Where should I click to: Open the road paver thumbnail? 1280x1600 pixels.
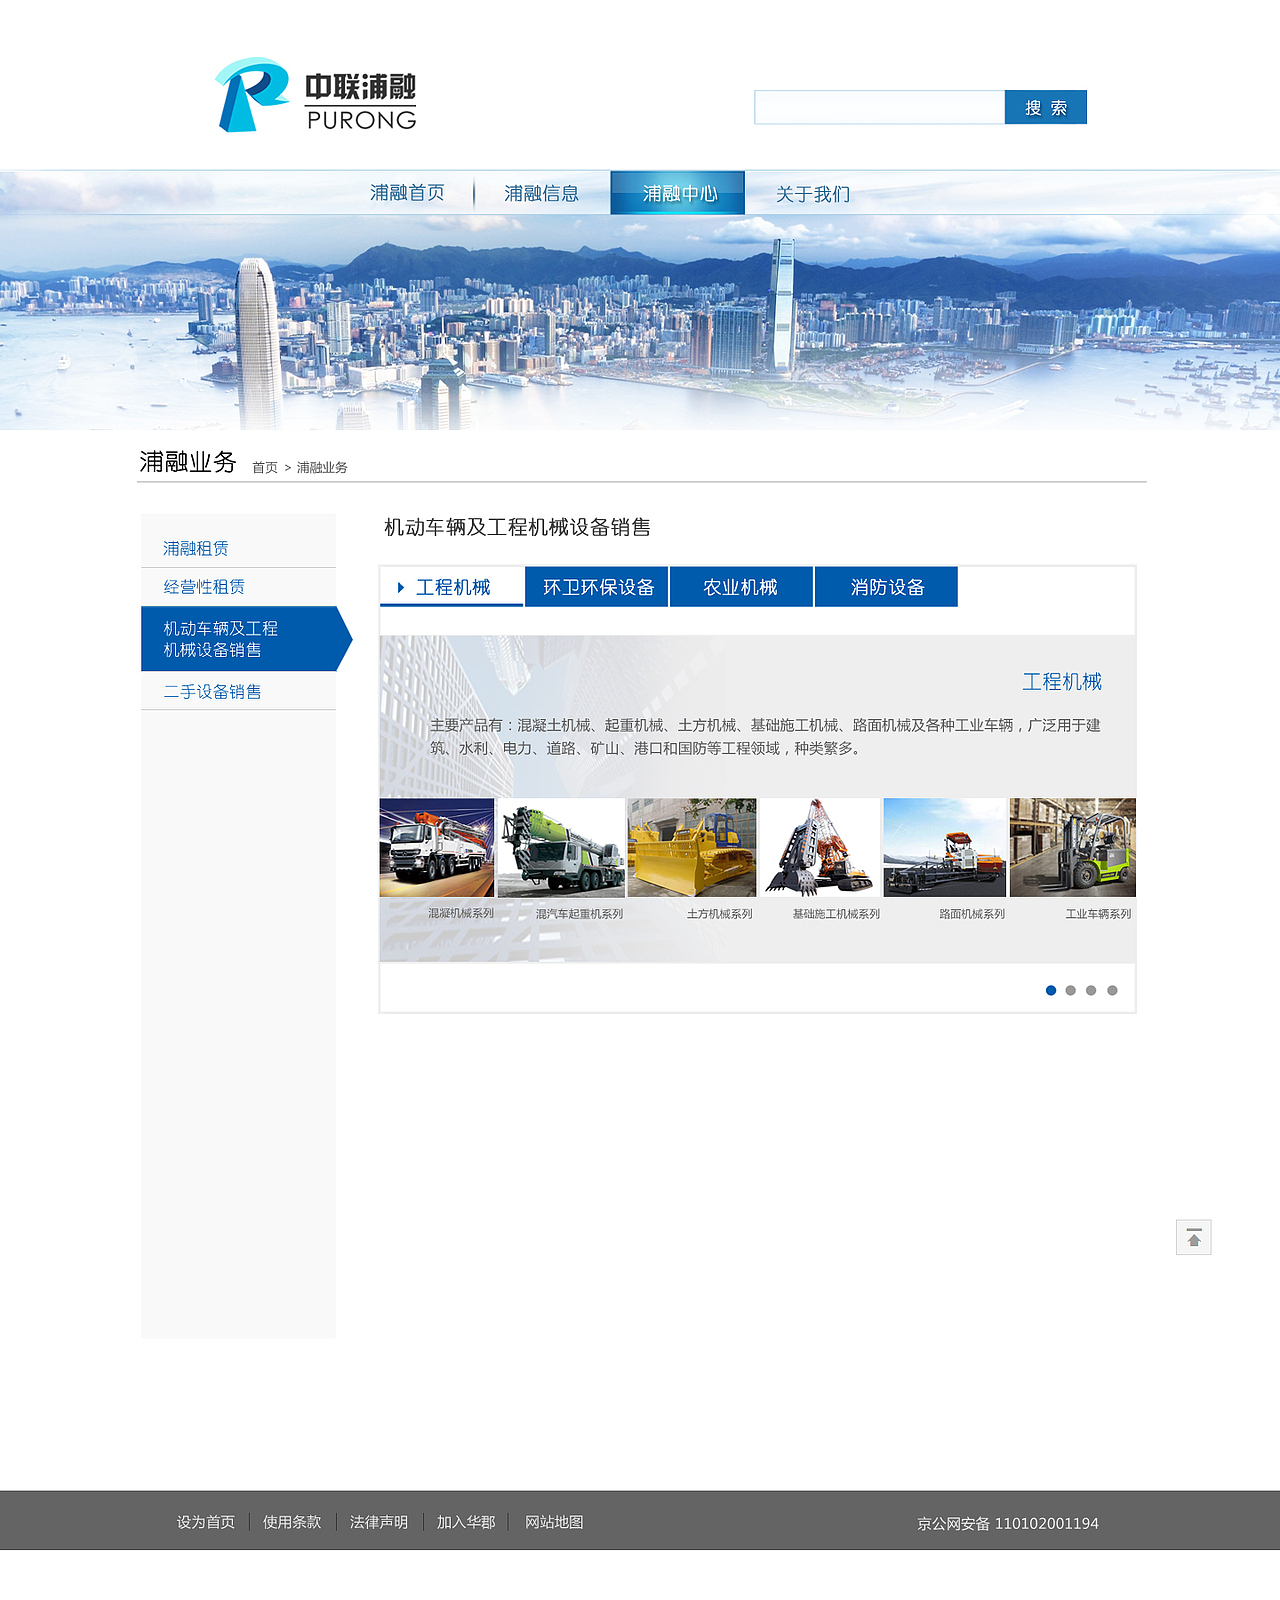tap(945, 847)
